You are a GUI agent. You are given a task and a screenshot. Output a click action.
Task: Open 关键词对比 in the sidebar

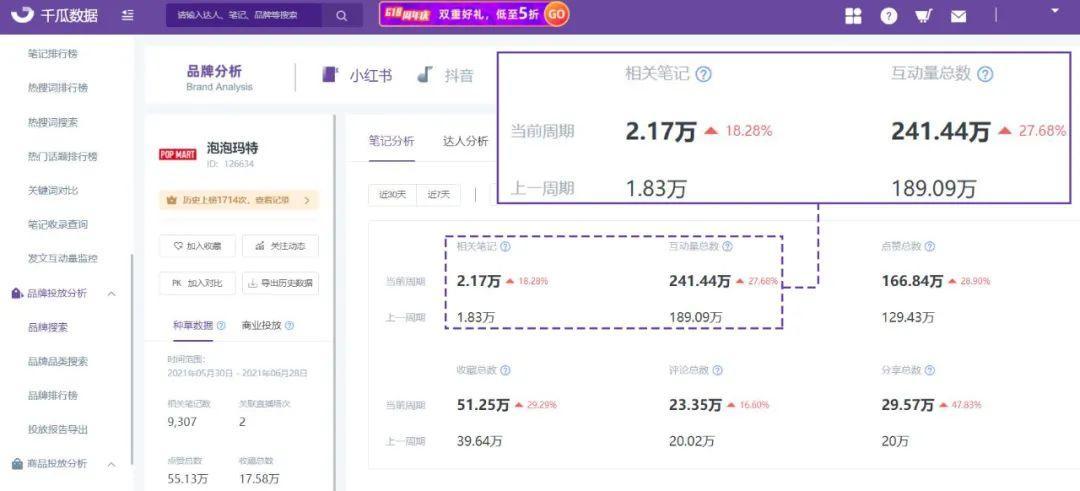click(x=53, y=190)
